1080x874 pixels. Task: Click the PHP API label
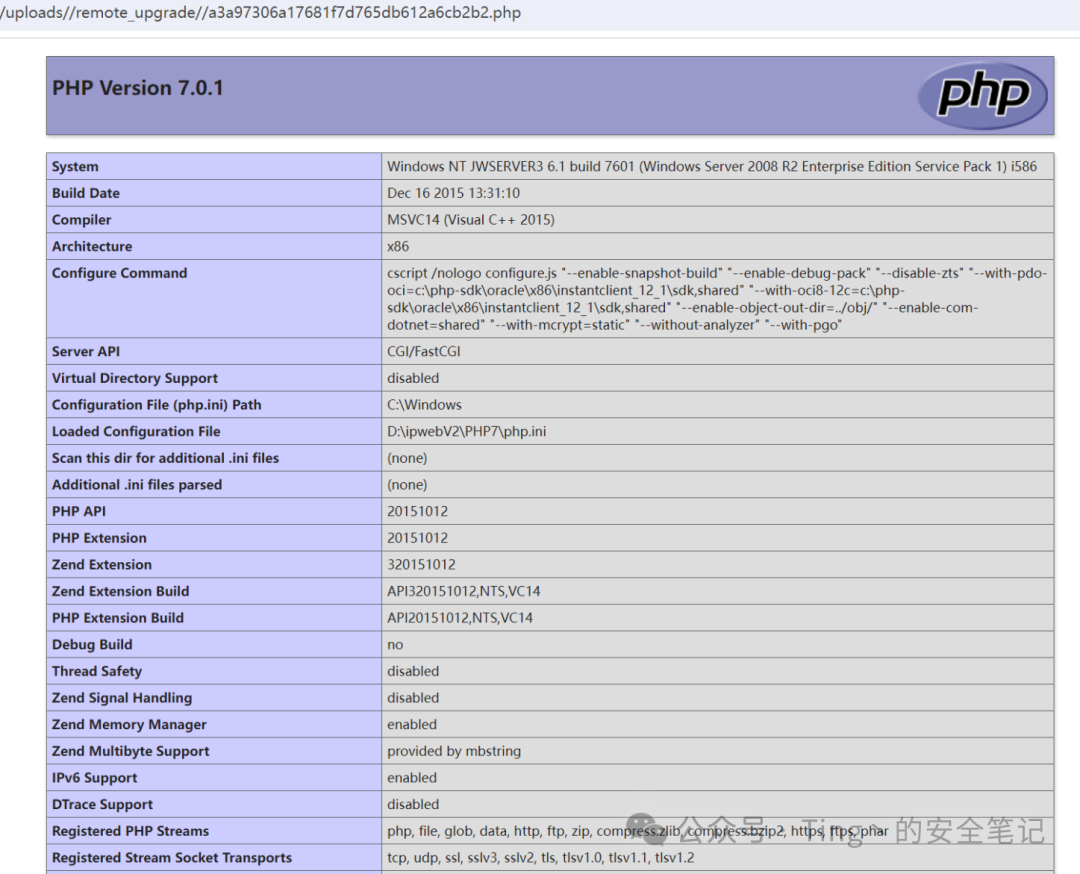click(79, 511)
